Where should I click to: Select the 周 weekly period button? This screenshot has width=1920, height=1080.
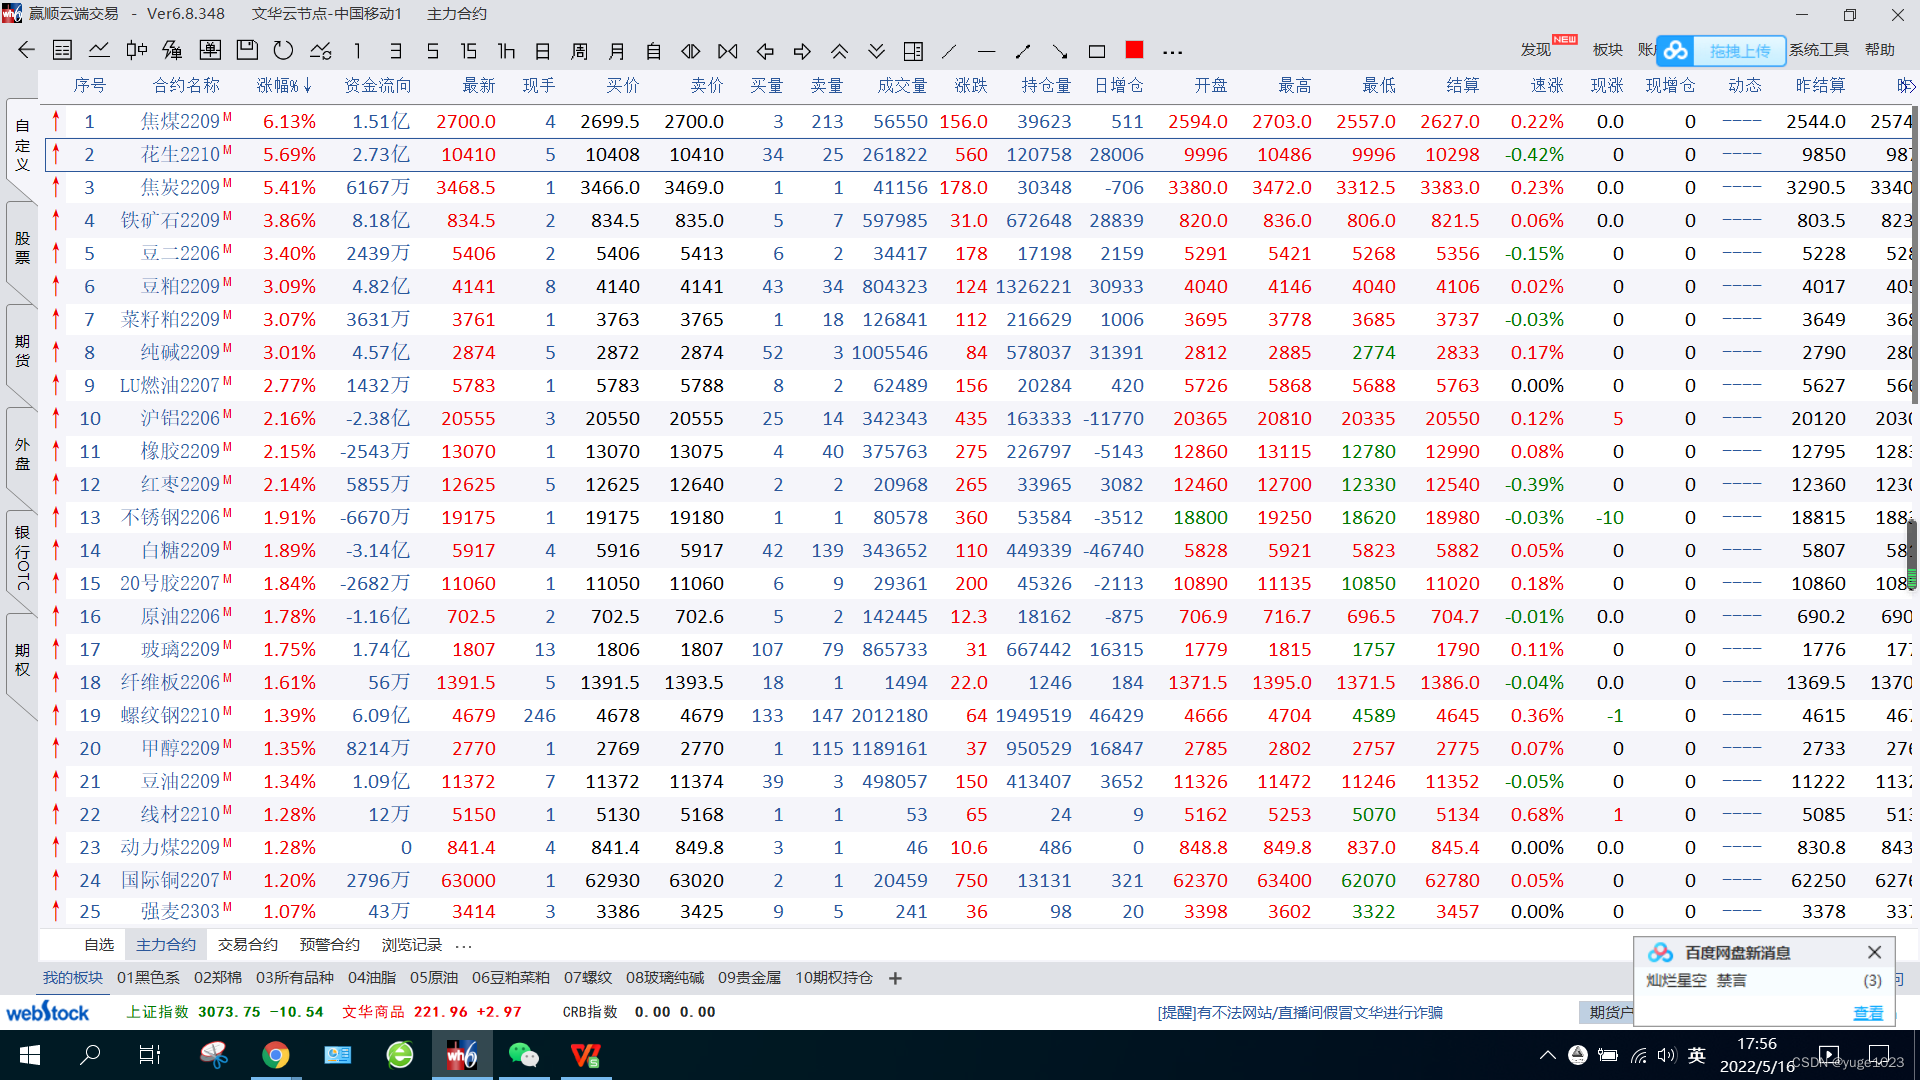579,51
